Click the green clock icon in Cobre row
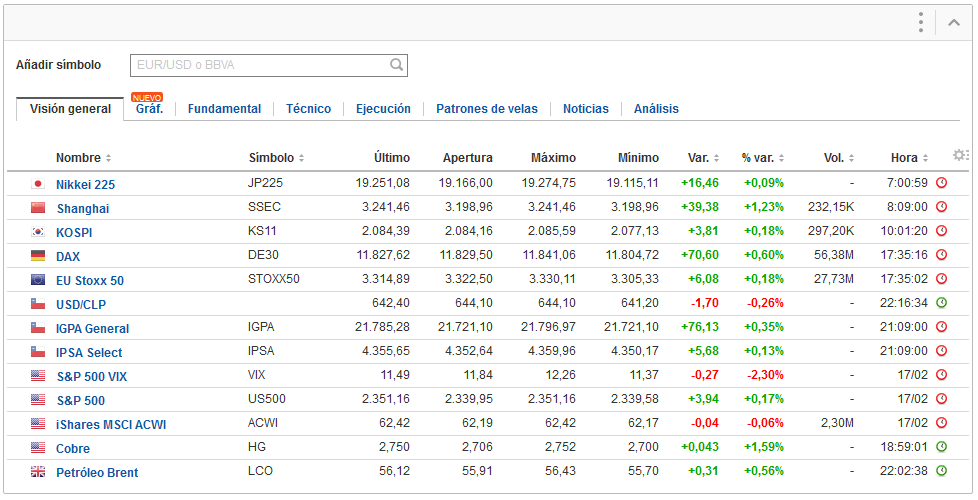 [942, 446]
